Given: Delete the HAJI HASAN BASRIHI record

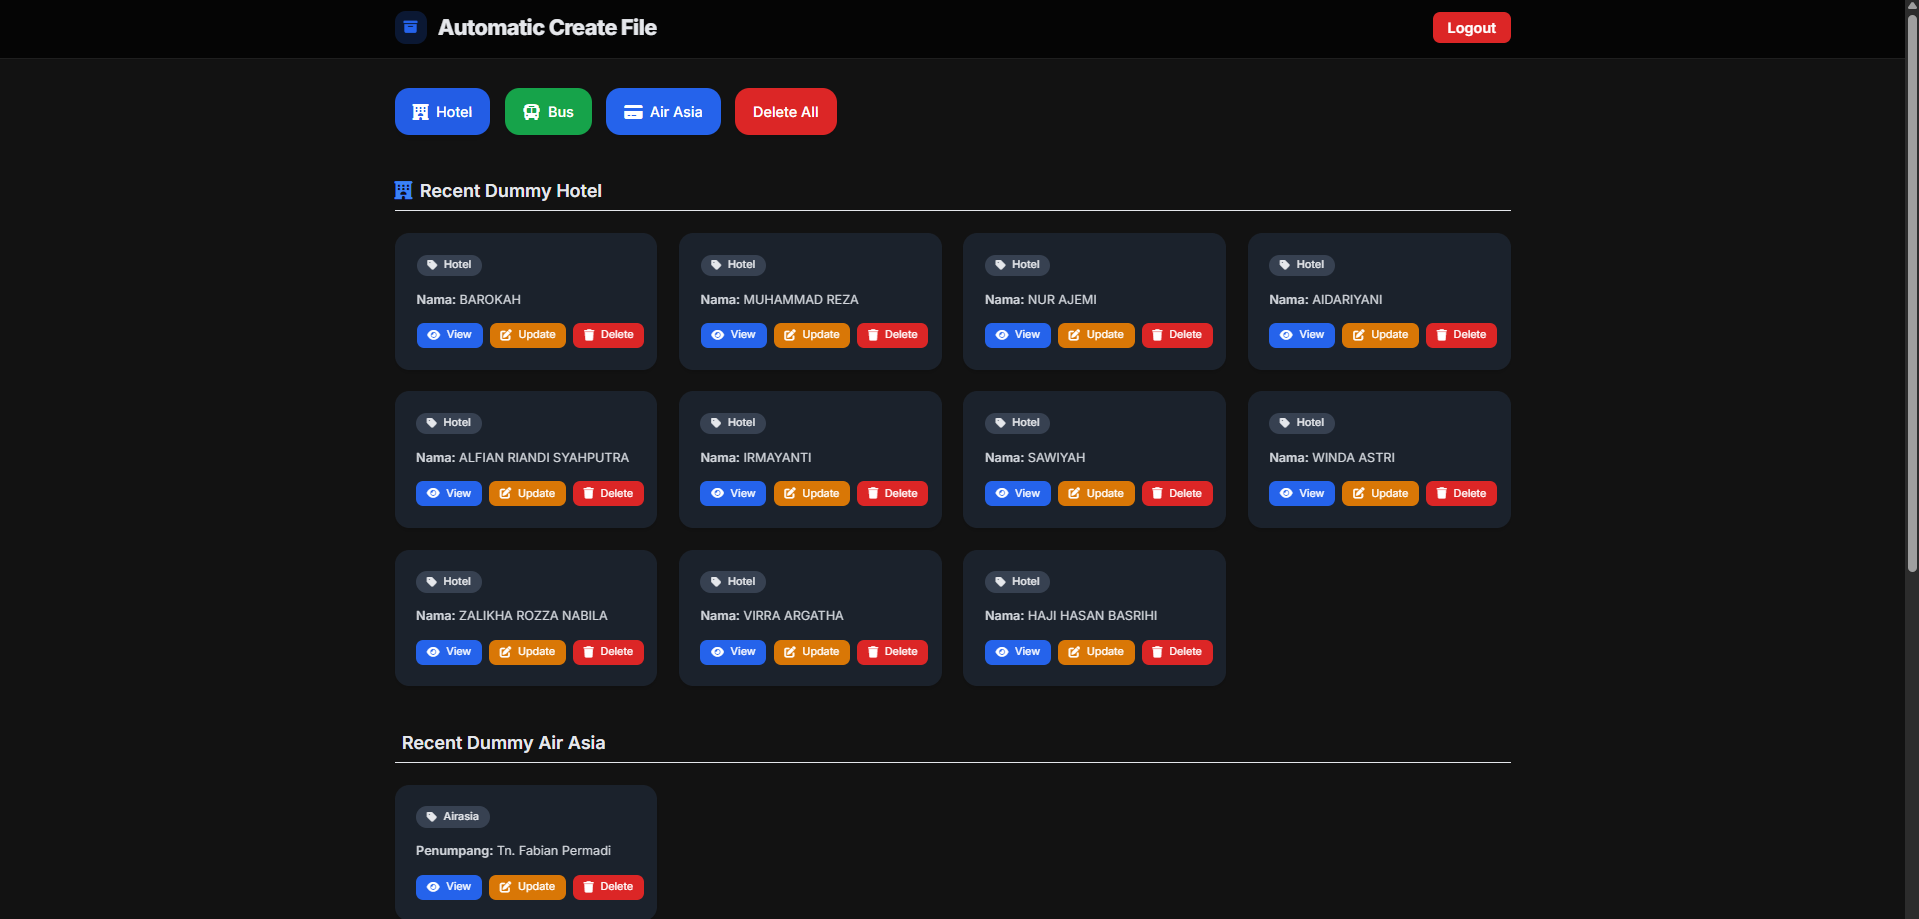Looking at the screenshot, I should [x=1177, y=652].
